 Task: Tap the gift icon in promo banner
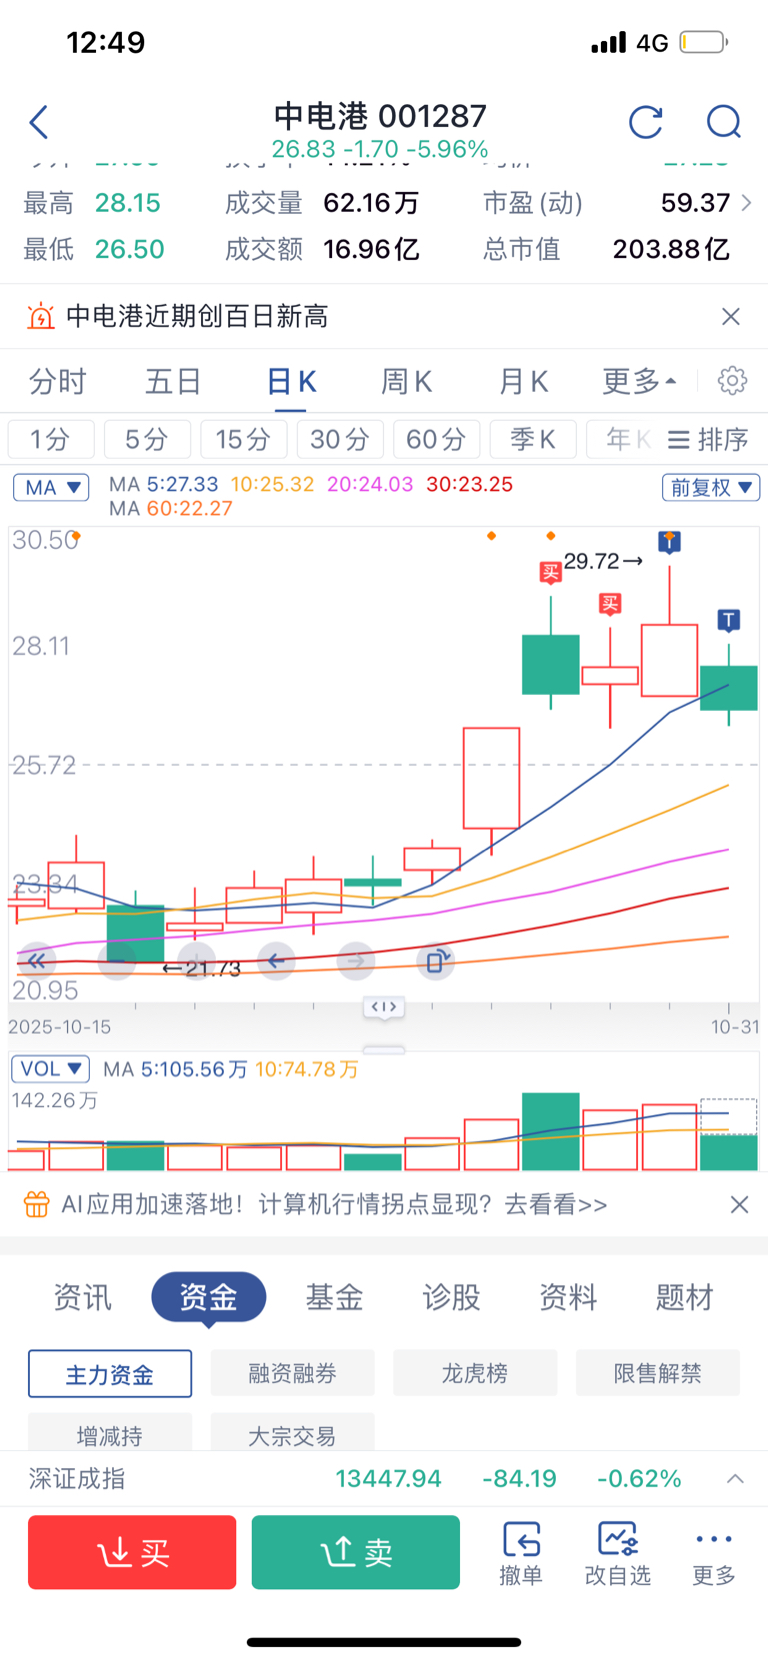pos(37,1204)
